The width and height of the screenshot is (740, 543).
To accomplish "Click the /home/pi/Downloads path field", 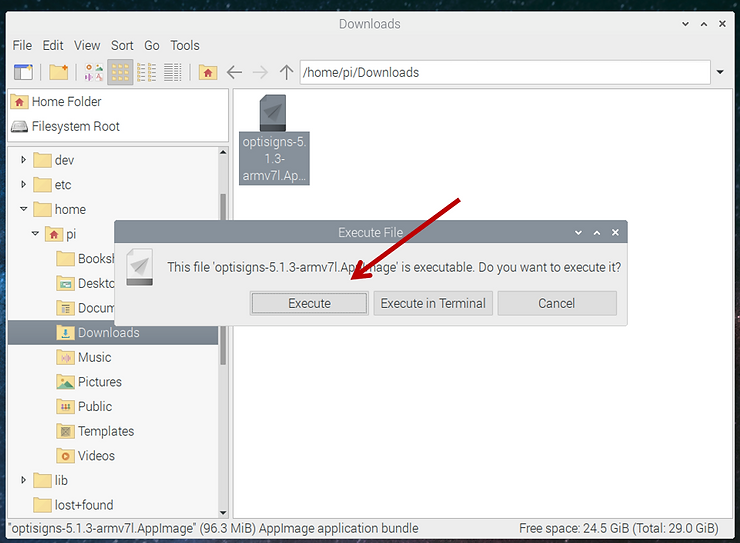I will [505, 72].
